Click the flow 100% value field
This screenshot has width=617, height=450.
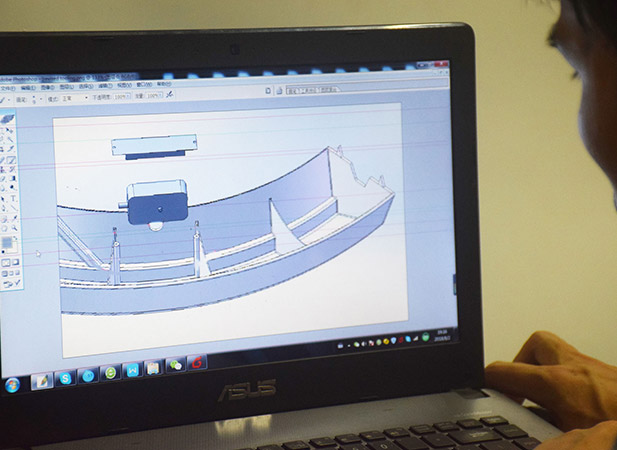(152, 96)
